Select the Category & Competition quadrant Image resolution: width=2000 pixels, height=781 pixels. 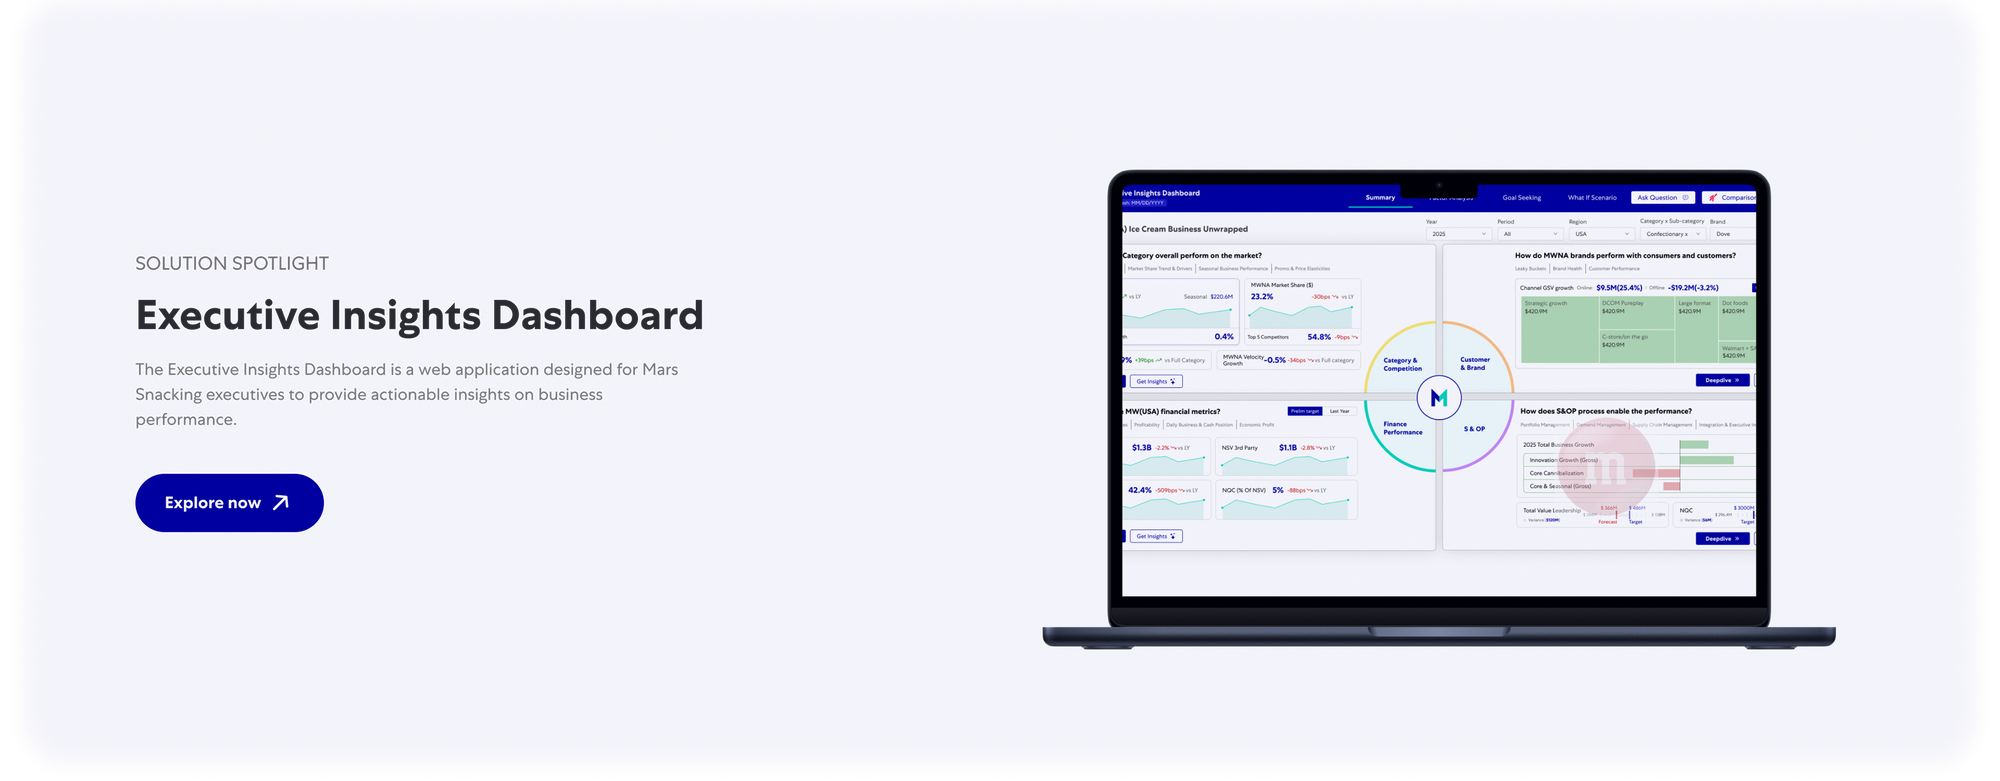[1402, 364]
